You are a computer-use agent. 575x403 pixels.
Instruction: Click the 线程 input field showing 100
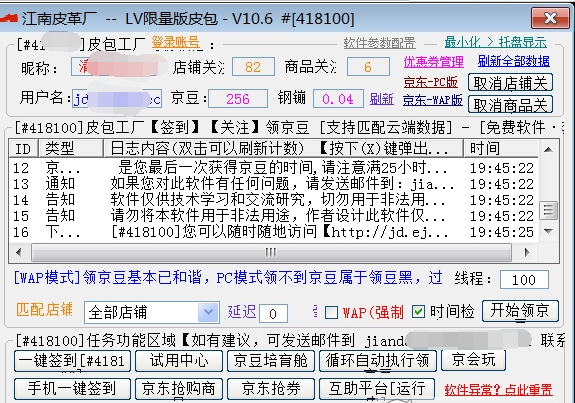pos(524,280)
